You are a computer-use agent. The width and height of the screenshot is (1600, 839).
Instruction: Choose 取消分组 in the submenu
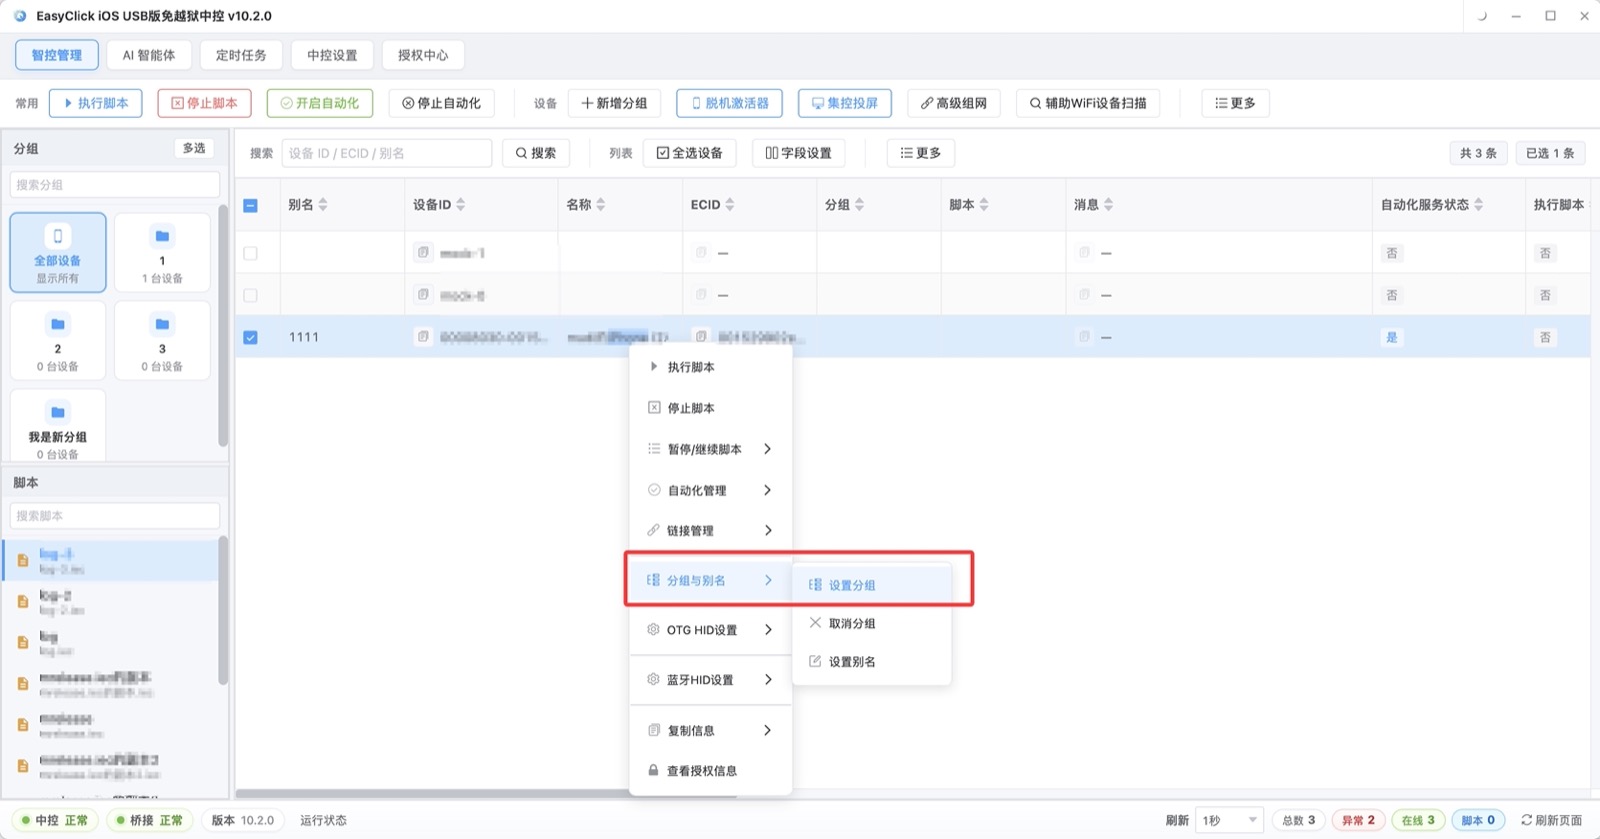click(871, 623)
